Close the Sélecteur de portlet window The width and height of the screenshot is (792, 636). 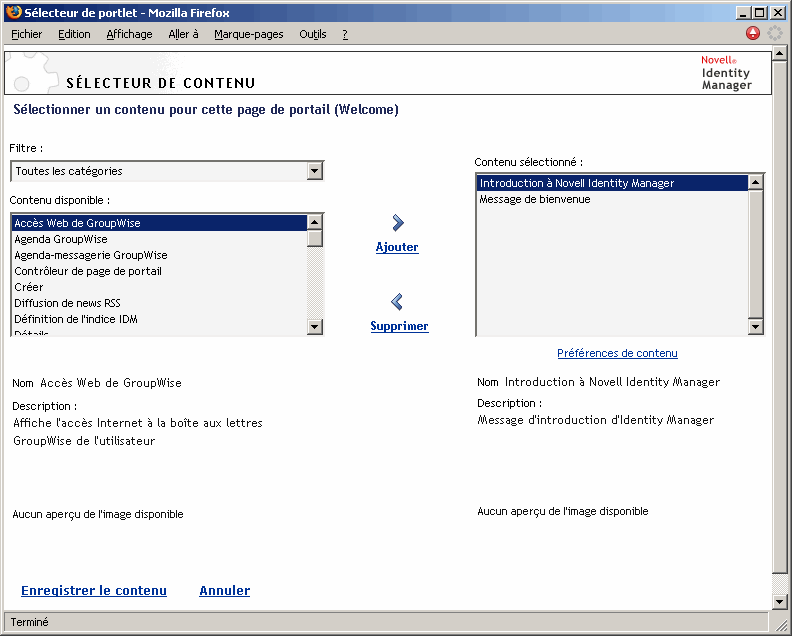click(778, 13)
